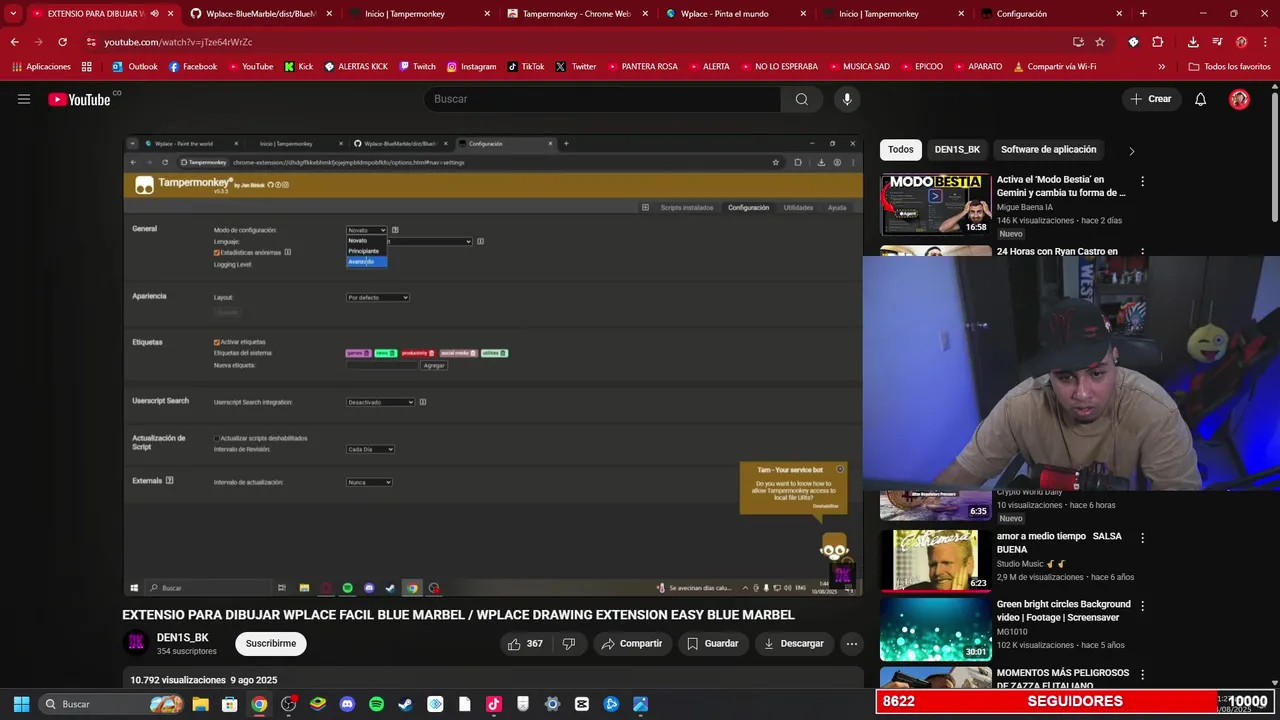Screen dimensions: 1280x720
Task: Open Spotify from the taskbar
Action: [x=376, y=704]
